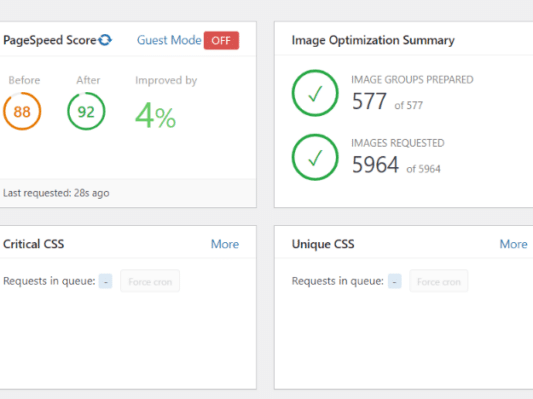Open More link for Unique CSS
533x399 pixels.
(x=513, y=244)
